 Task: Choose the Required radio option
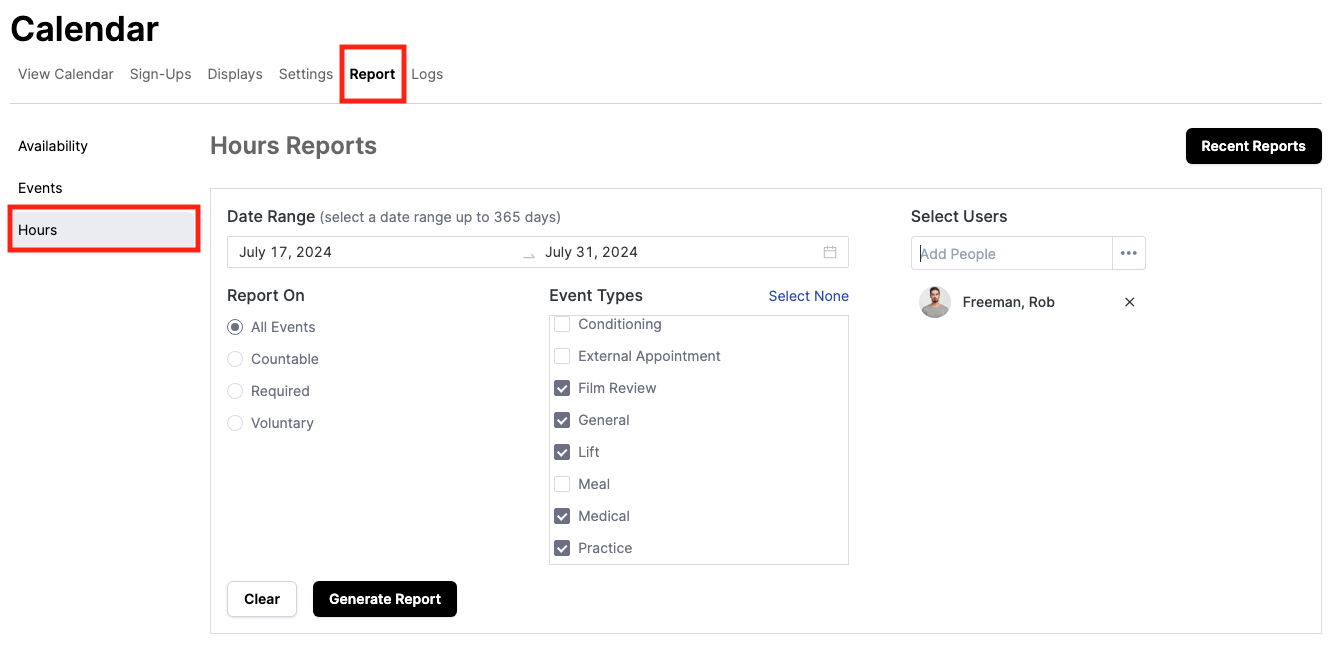pos(235,391)
